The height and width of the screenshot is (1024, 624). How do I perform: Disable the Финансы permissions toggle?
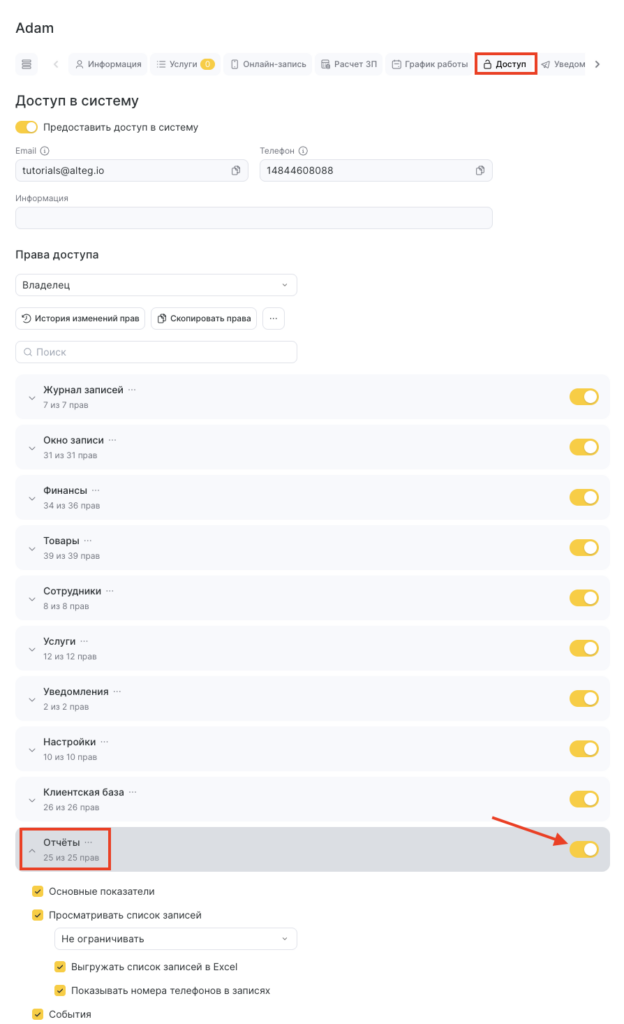tap(584, 497)
